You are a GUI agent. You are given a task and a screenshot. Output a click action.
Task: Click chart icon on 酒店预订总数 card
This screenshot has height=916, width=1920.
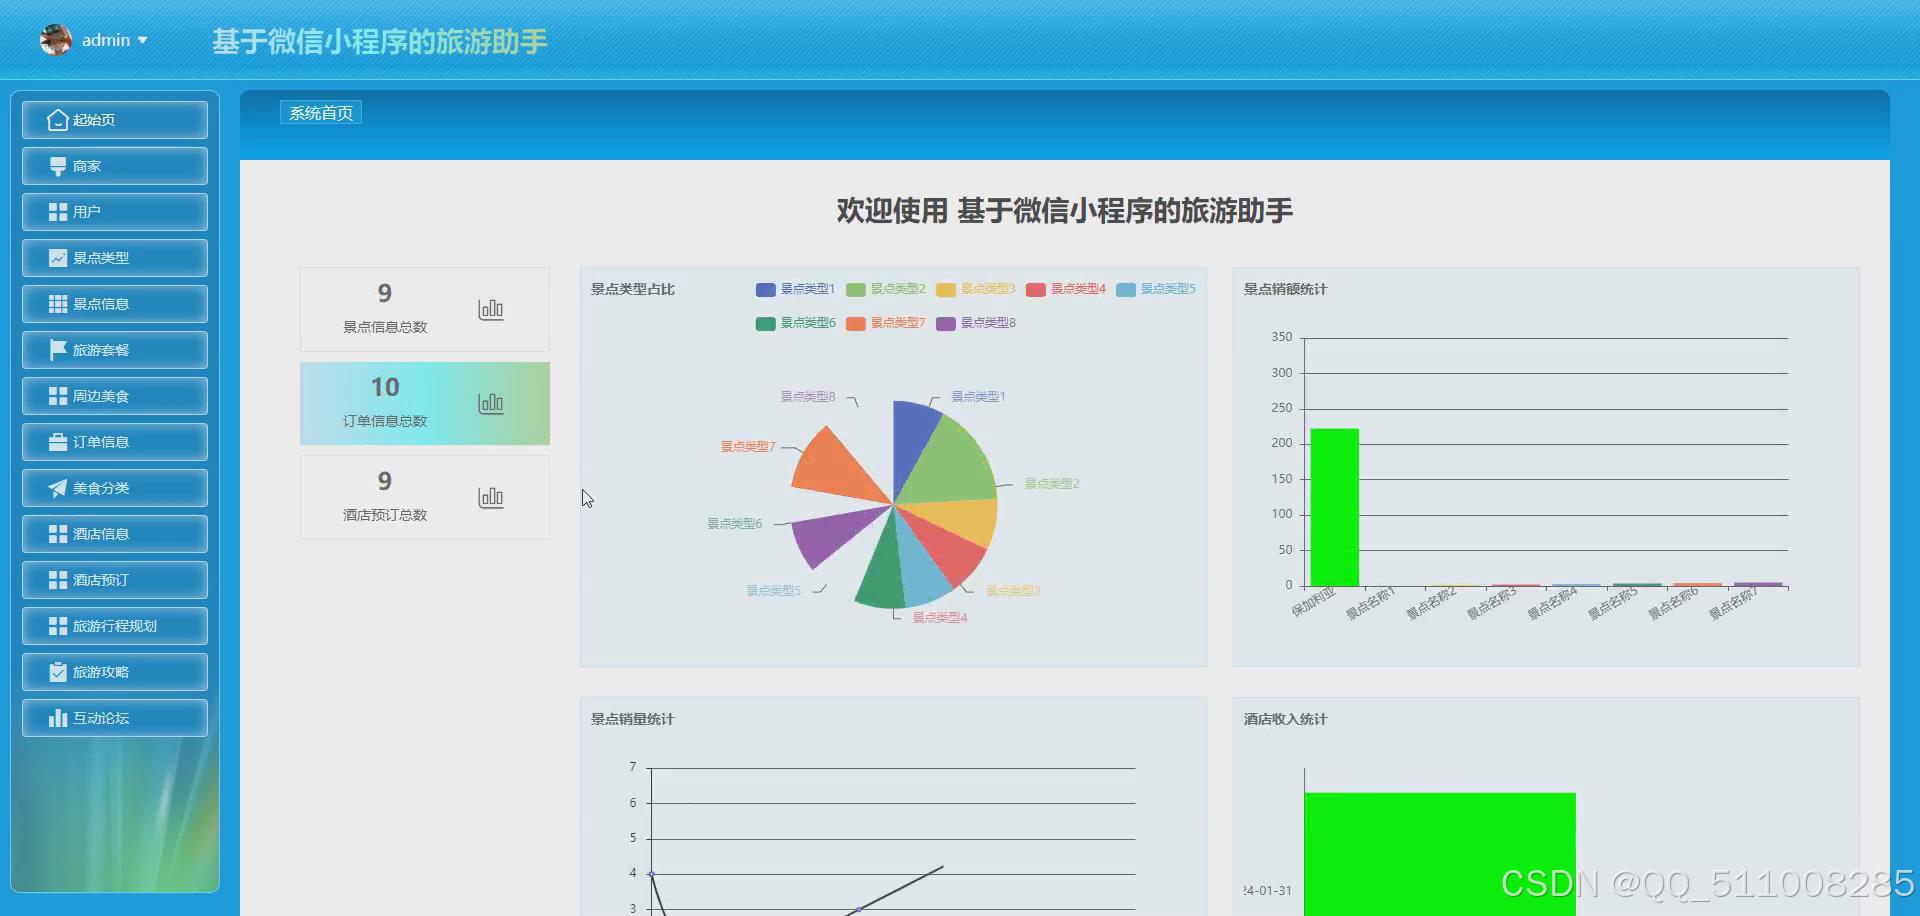(491, 497)
